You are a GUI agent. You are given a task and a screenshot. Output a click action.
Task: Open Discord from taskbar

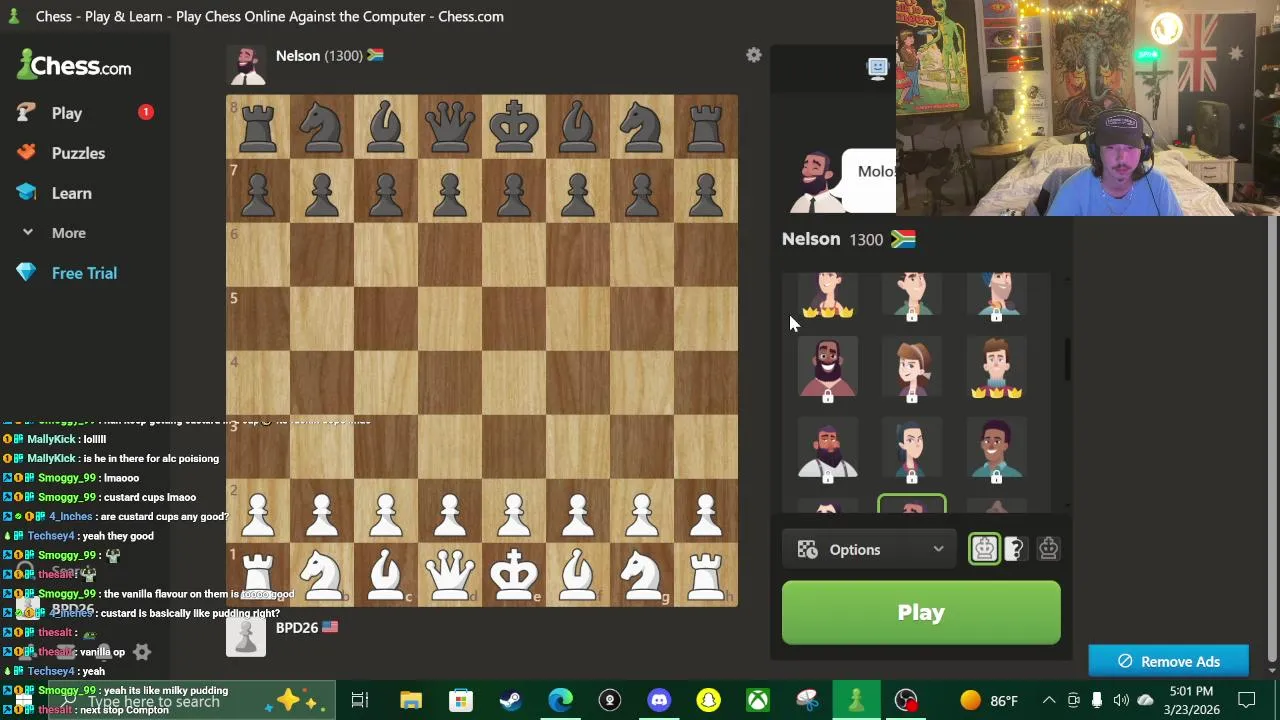(x=659, y=700)
